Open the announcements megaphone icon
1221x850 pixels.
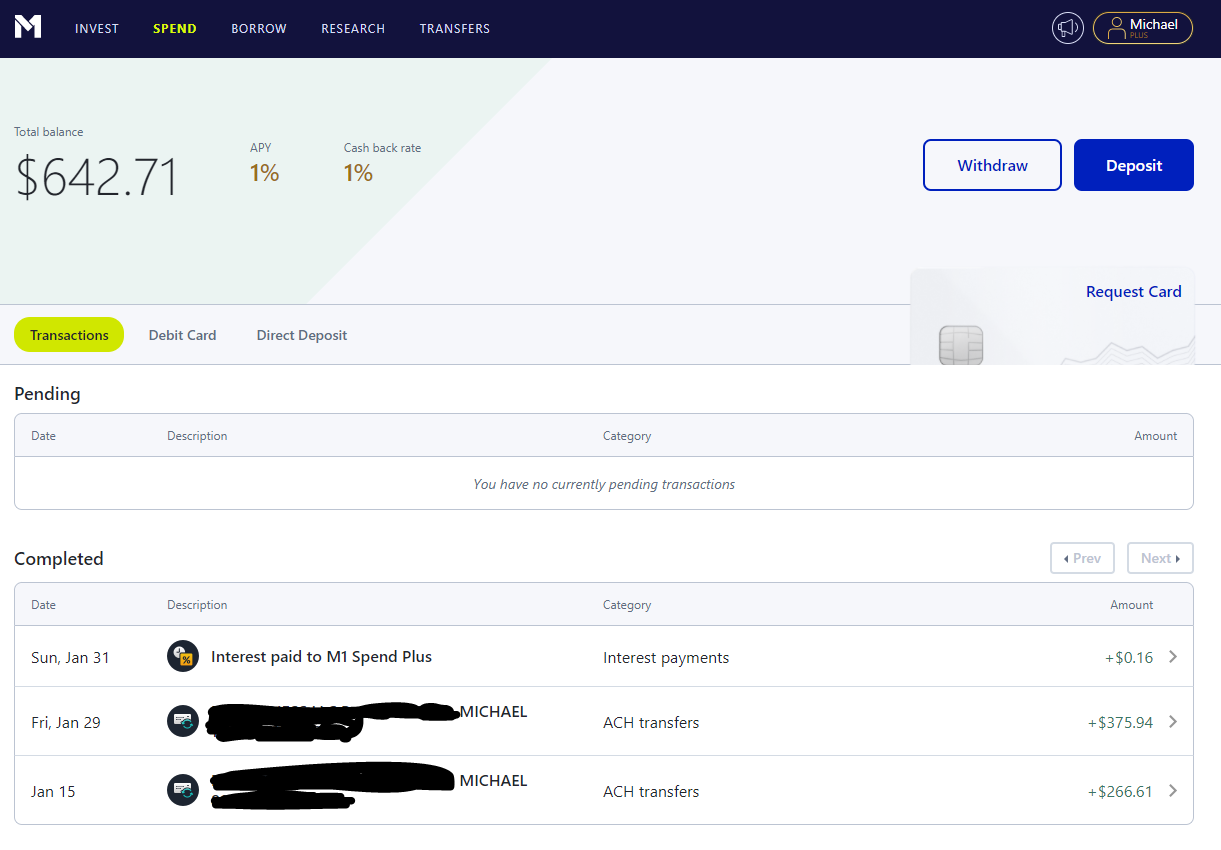1068,28
